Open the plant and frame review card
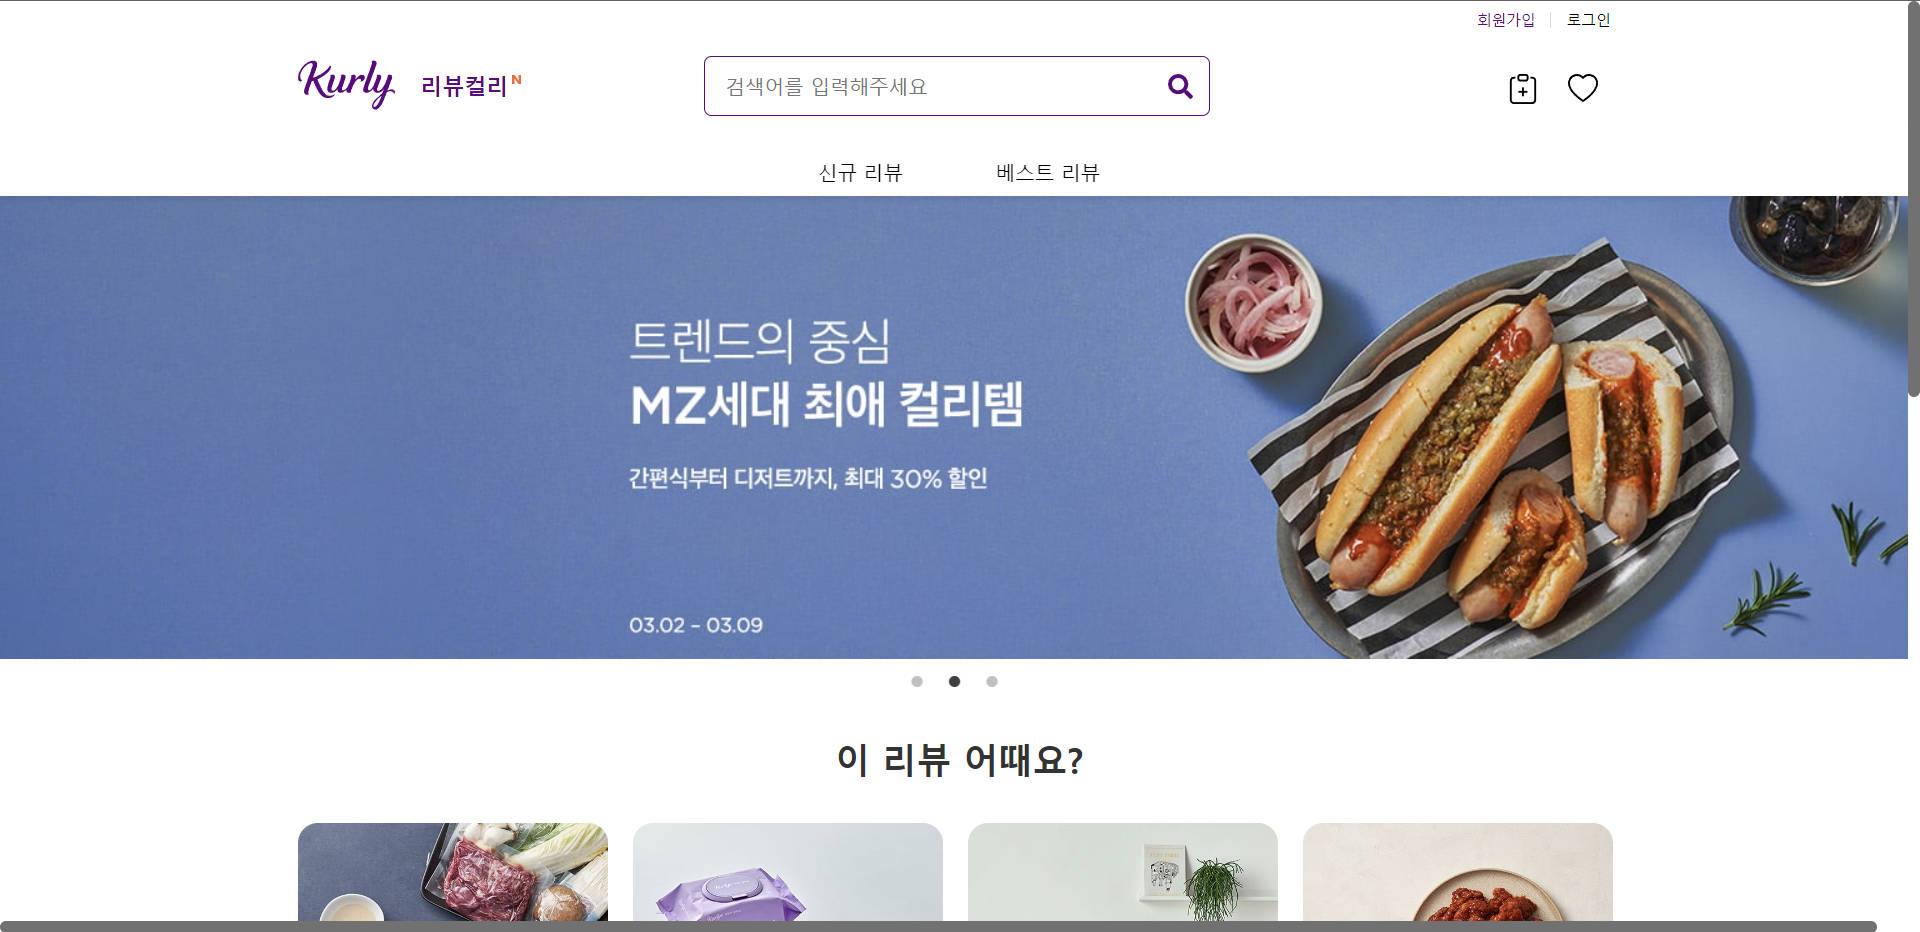Image resolution: width=1920 pixels, height=932 pixels. (1123, 872)
